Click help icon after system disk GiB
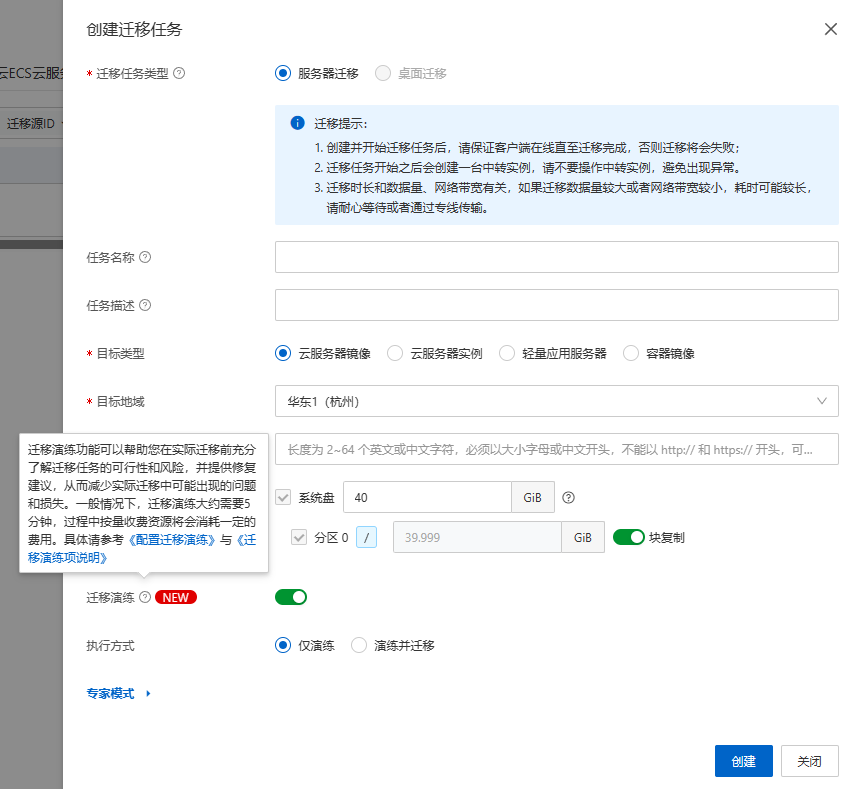 (x=569, y=497)
